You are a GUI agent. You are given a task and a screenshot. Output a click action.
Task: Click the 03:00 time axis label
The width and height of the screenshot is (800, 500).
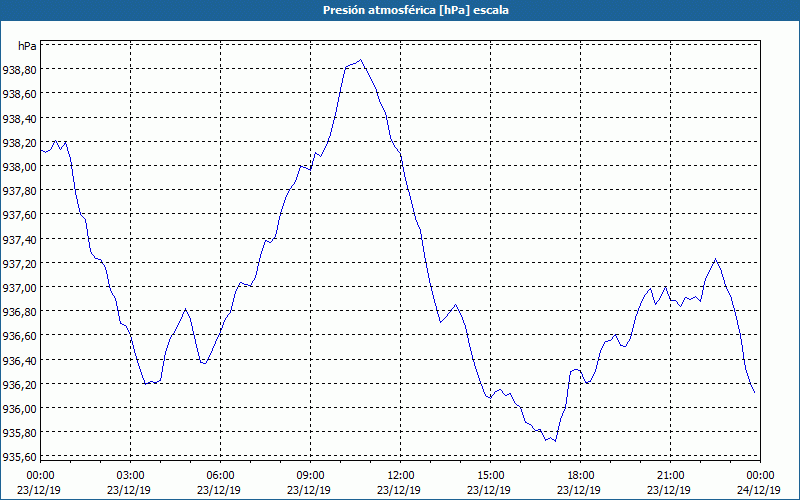pyautogui.click(x=131, y=476)
